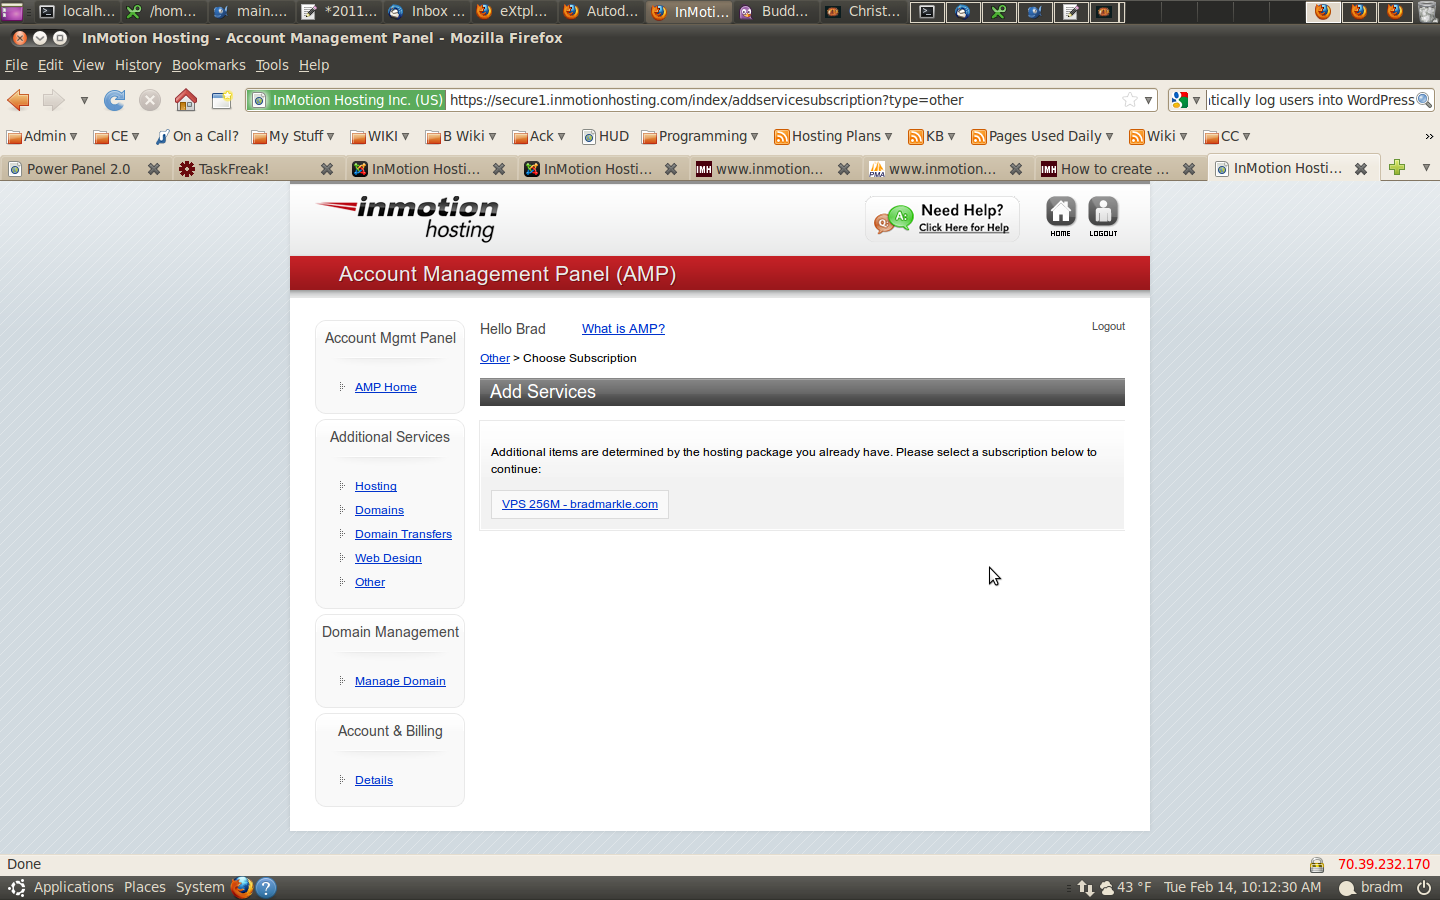Screen dimensions: 1440x900
Task: Expand the back/forward history dropdown arrow
Action: (x=84, y=100)
